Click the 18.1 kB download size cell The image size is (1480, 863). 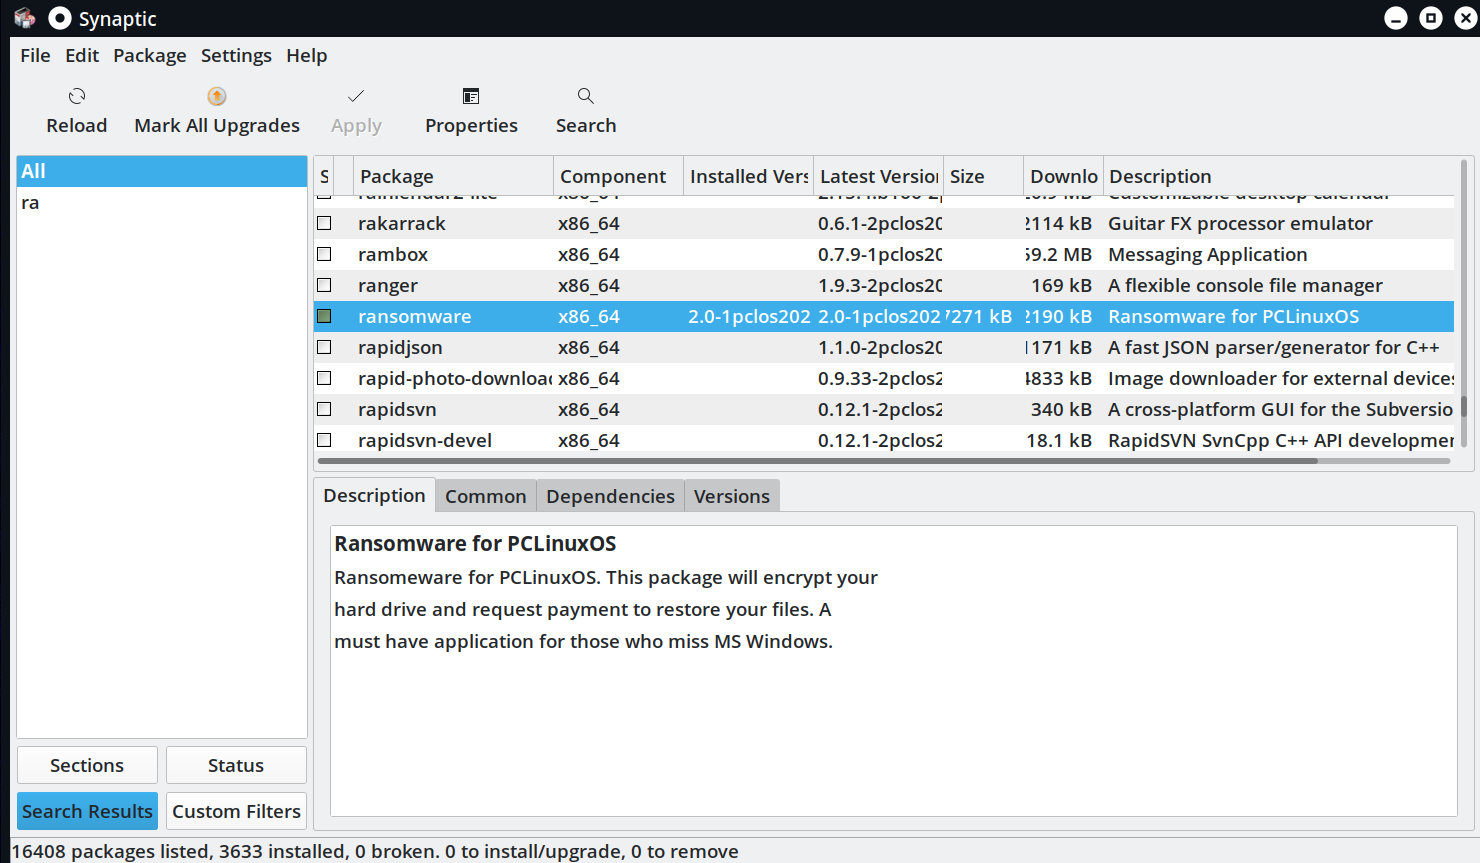coord(1059,440)
